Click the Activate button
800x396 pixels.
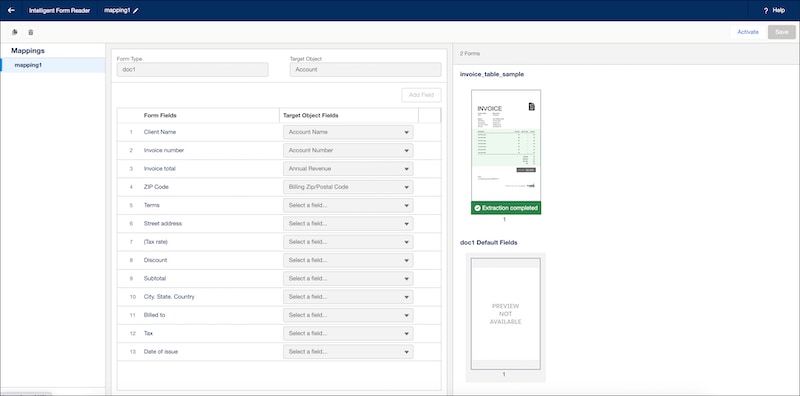748,32
